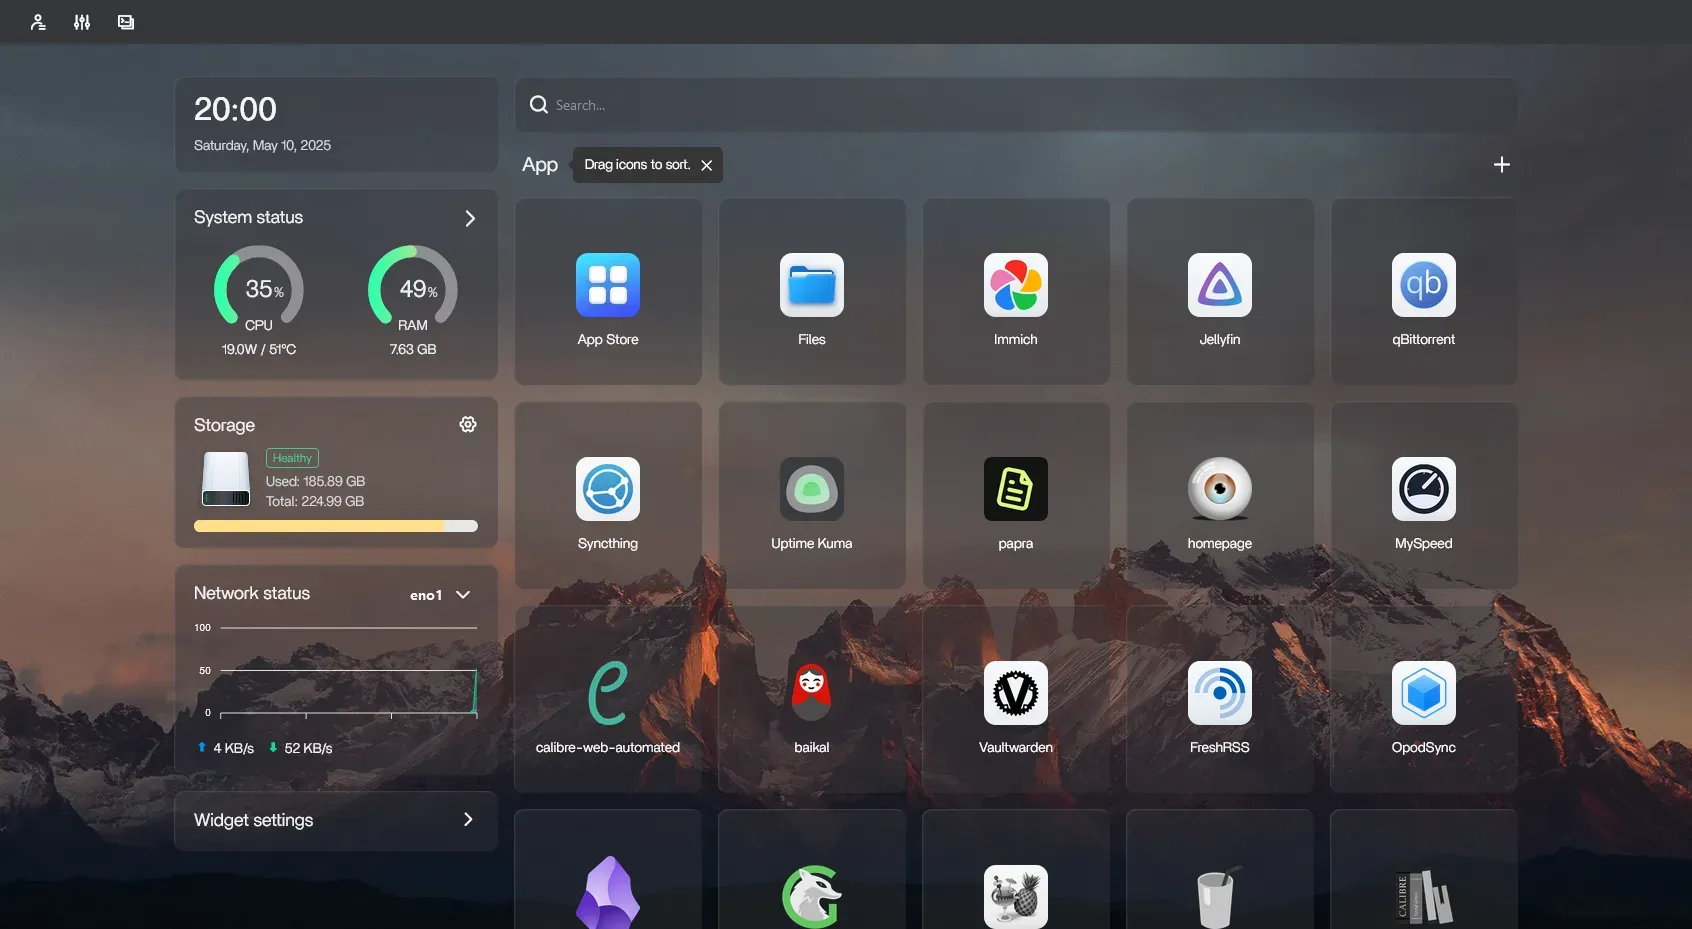Screen dimensions: 1692x929
Task: Dismiss the 'Drag icons to sort' tip
Action: (707, 165)
